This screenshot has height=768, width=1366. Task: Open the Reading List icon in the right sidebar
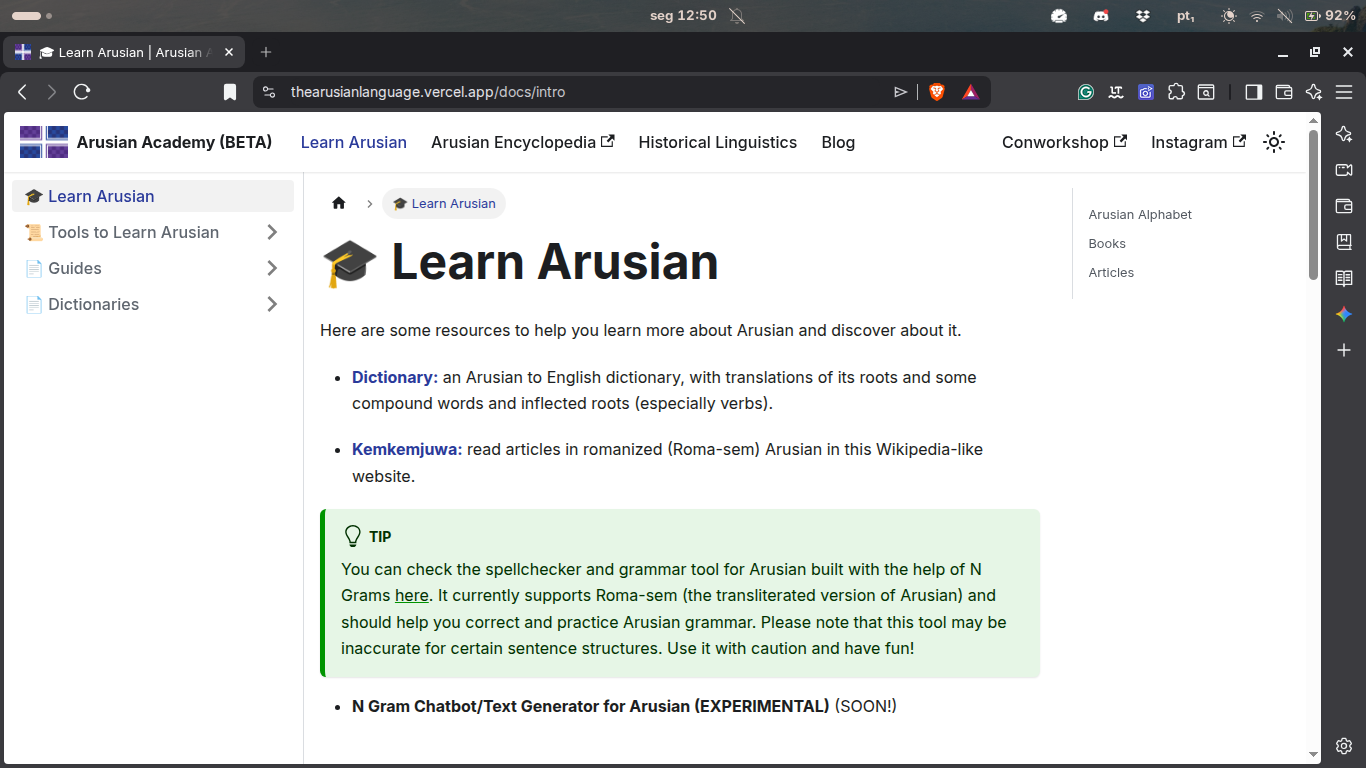(x=1344, y=278)
